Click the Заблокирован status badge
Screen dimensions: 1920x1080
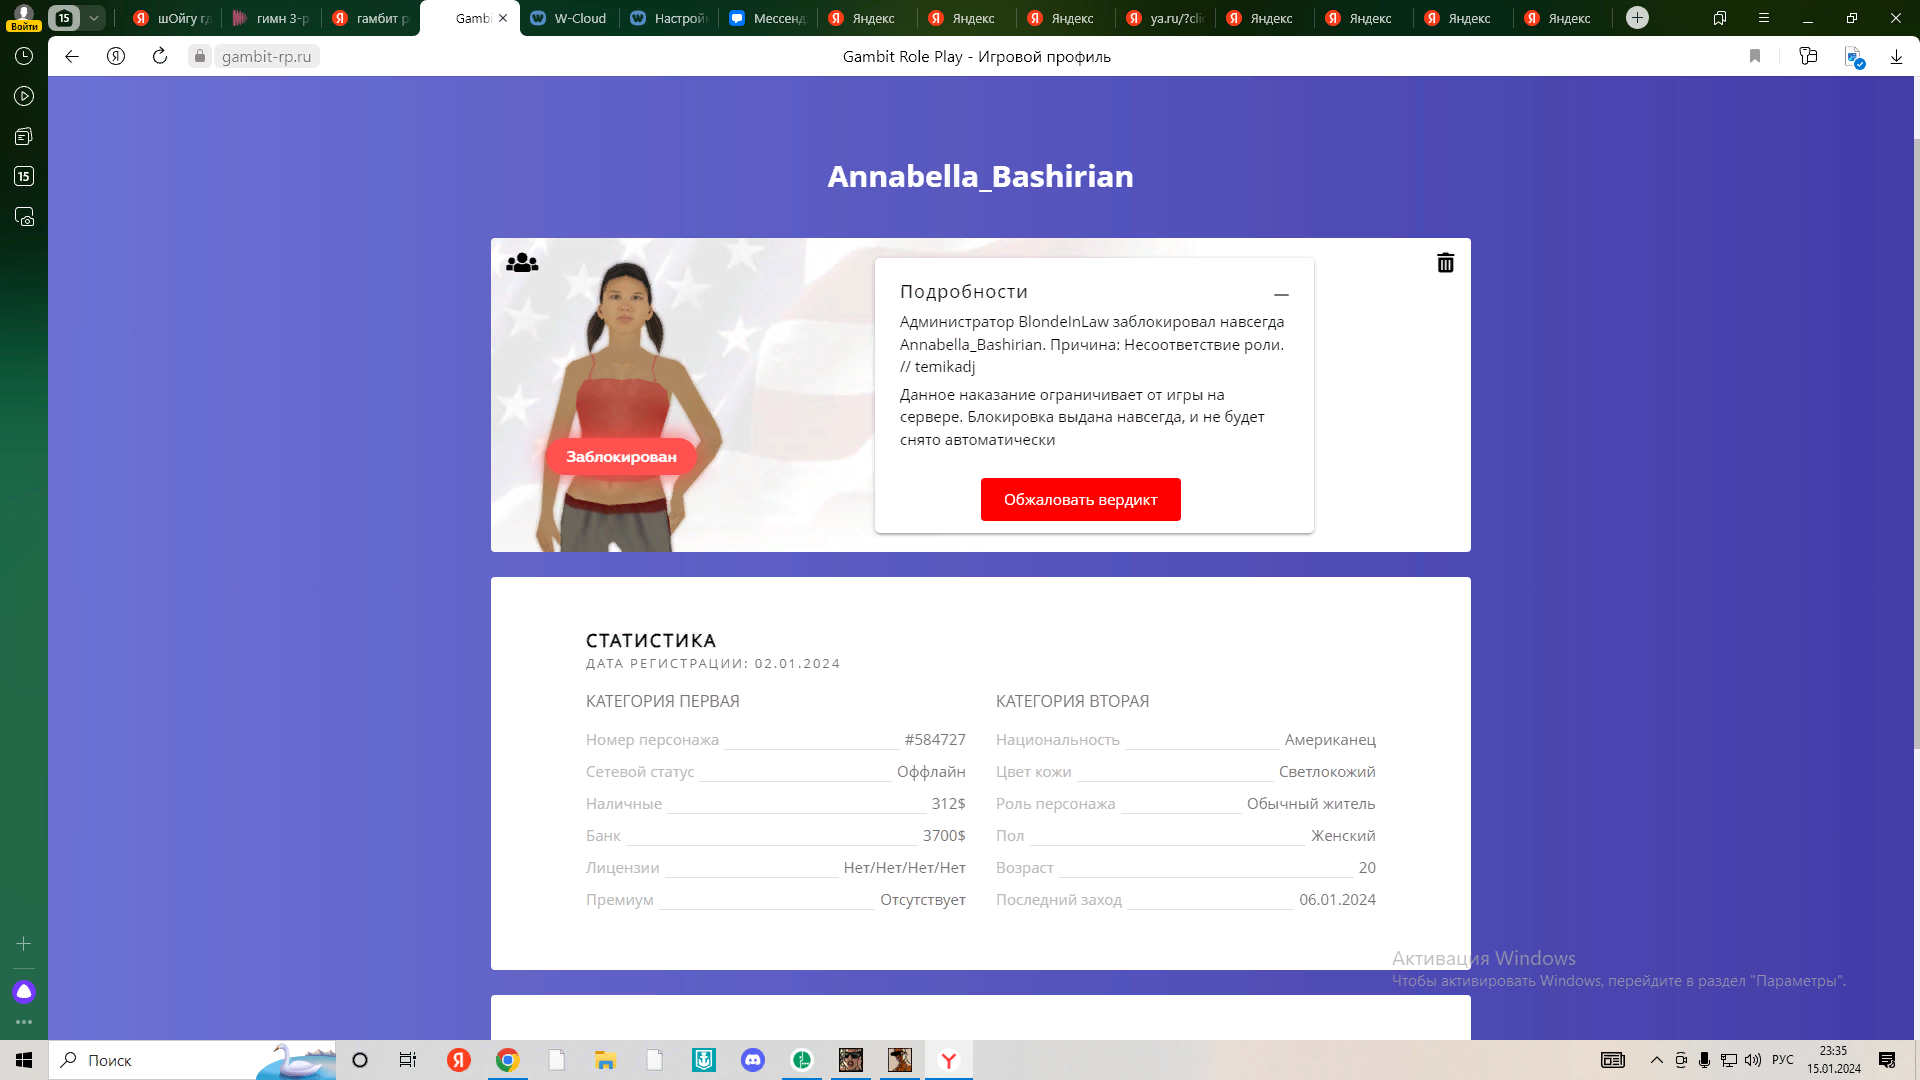[x=621, y=457]
